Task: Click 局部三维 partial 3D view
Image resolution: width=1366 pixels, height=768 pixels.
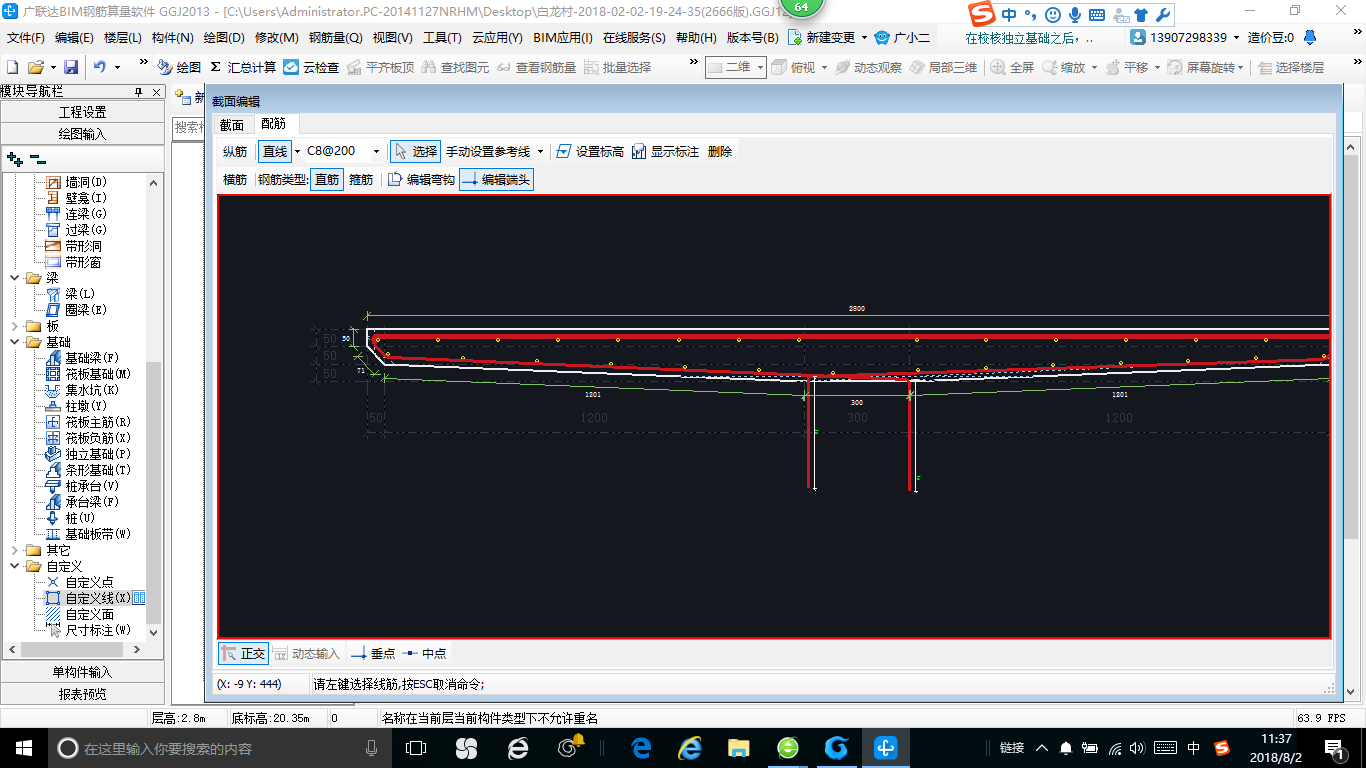Action: [x=943, y=67]
